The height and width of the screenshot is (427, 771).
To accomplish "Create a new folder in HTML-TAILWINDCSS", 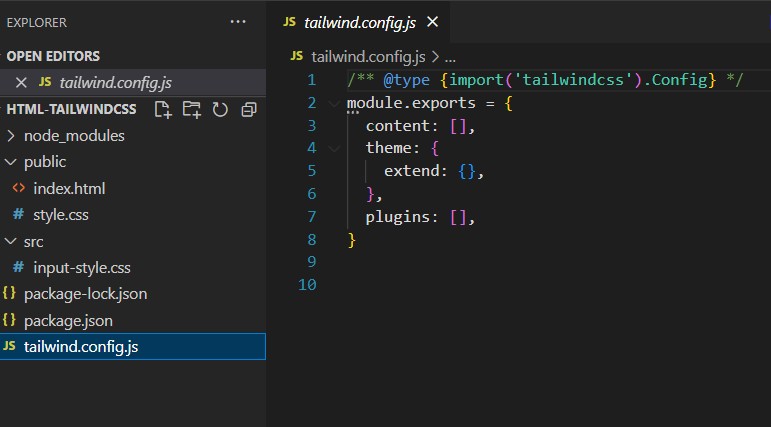I will pos(192,109).
